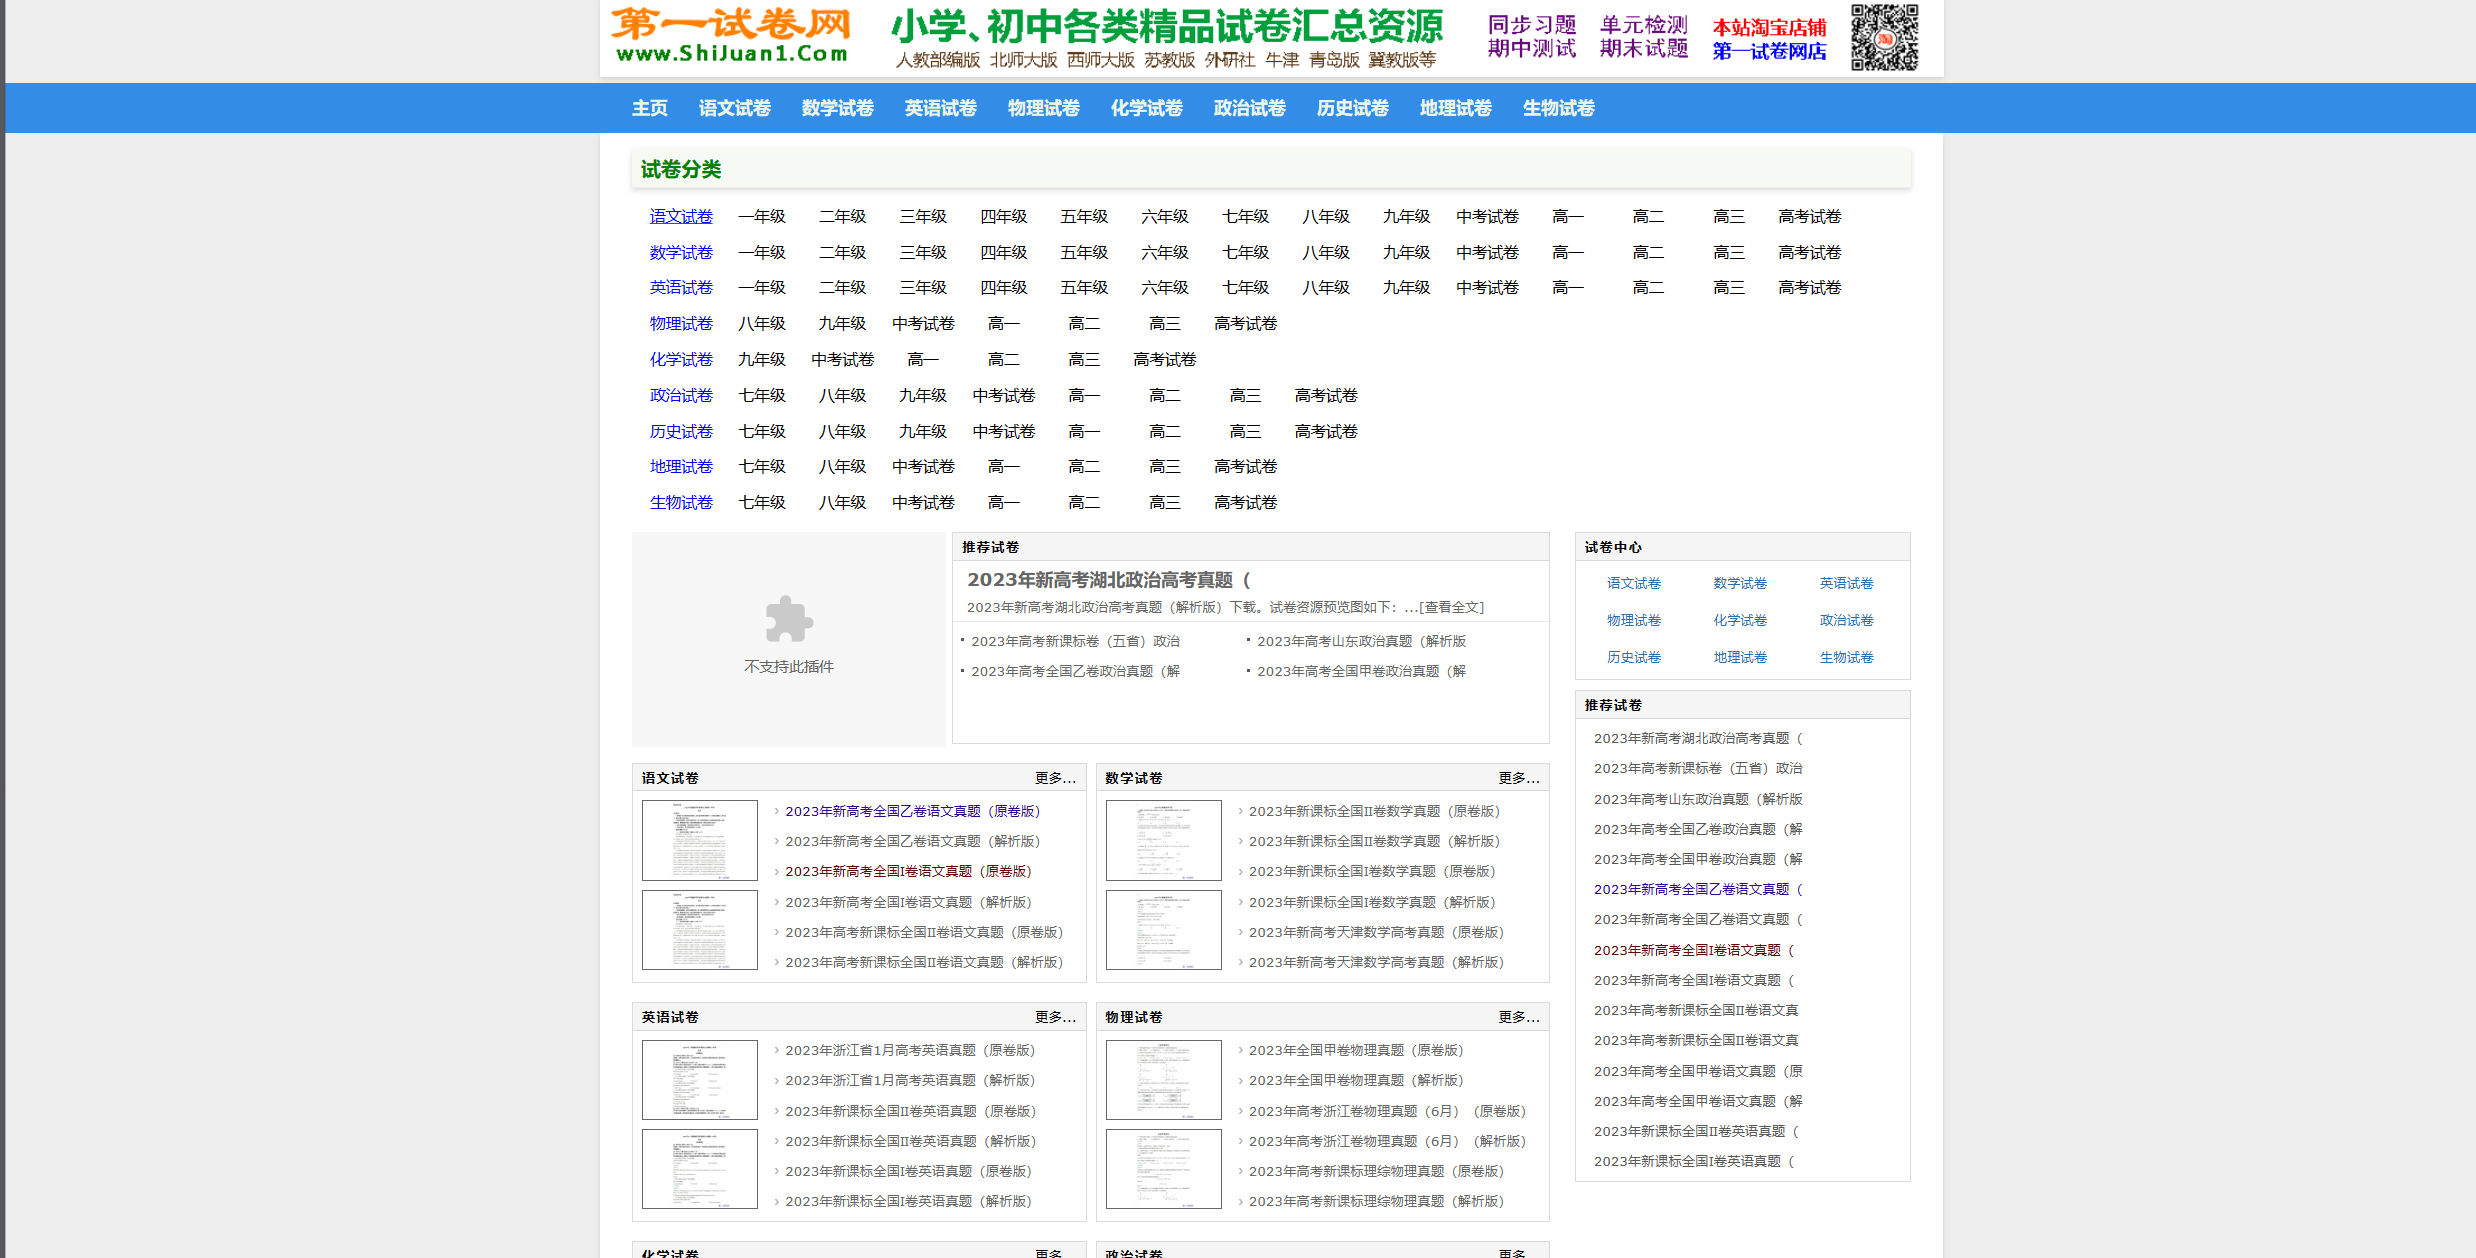Open 2023年全国甲卷物理真题（原卷版） link
The width and height of the screenshot is (2476, 1258).
click(1356, 1050)
